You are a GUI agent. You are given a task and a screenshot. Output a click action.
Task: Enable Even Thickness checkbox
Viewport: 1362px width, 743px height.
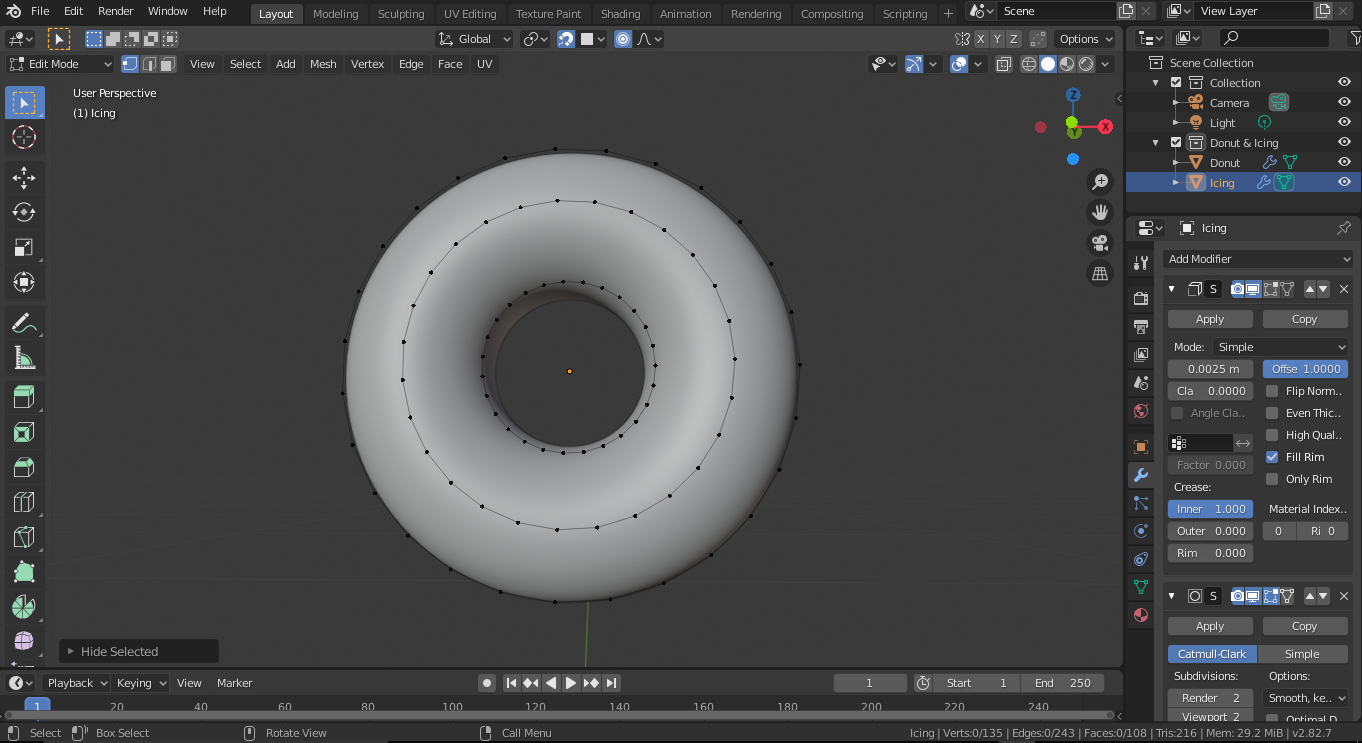(x=1272, y=413)
